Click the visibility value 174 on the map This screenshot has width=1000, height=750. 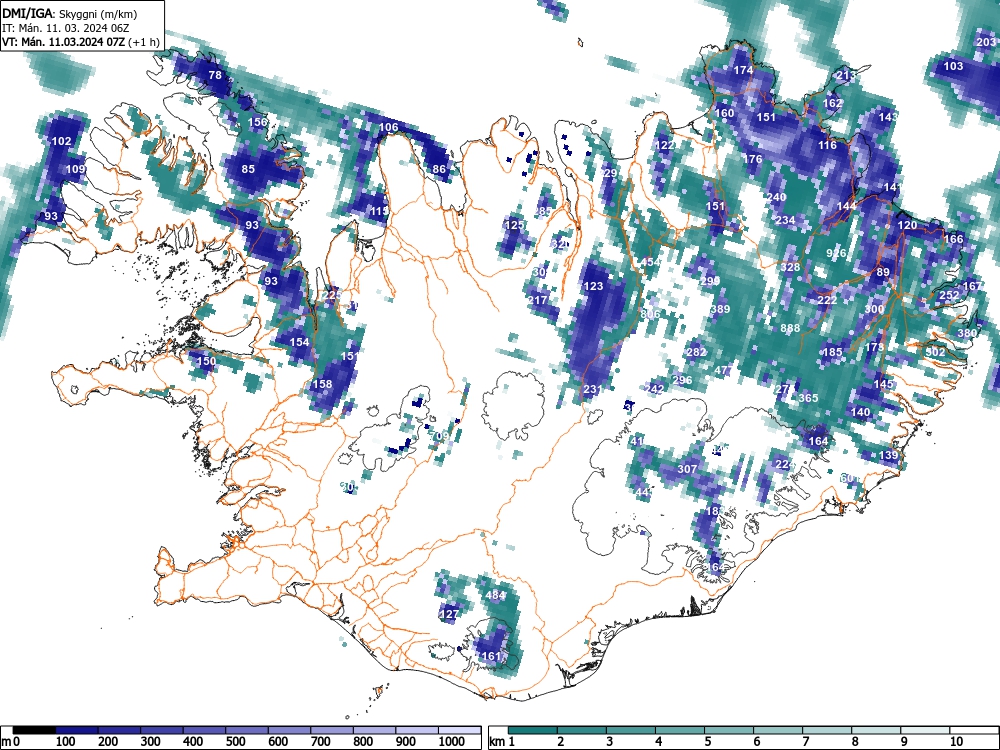coord(744,71)
